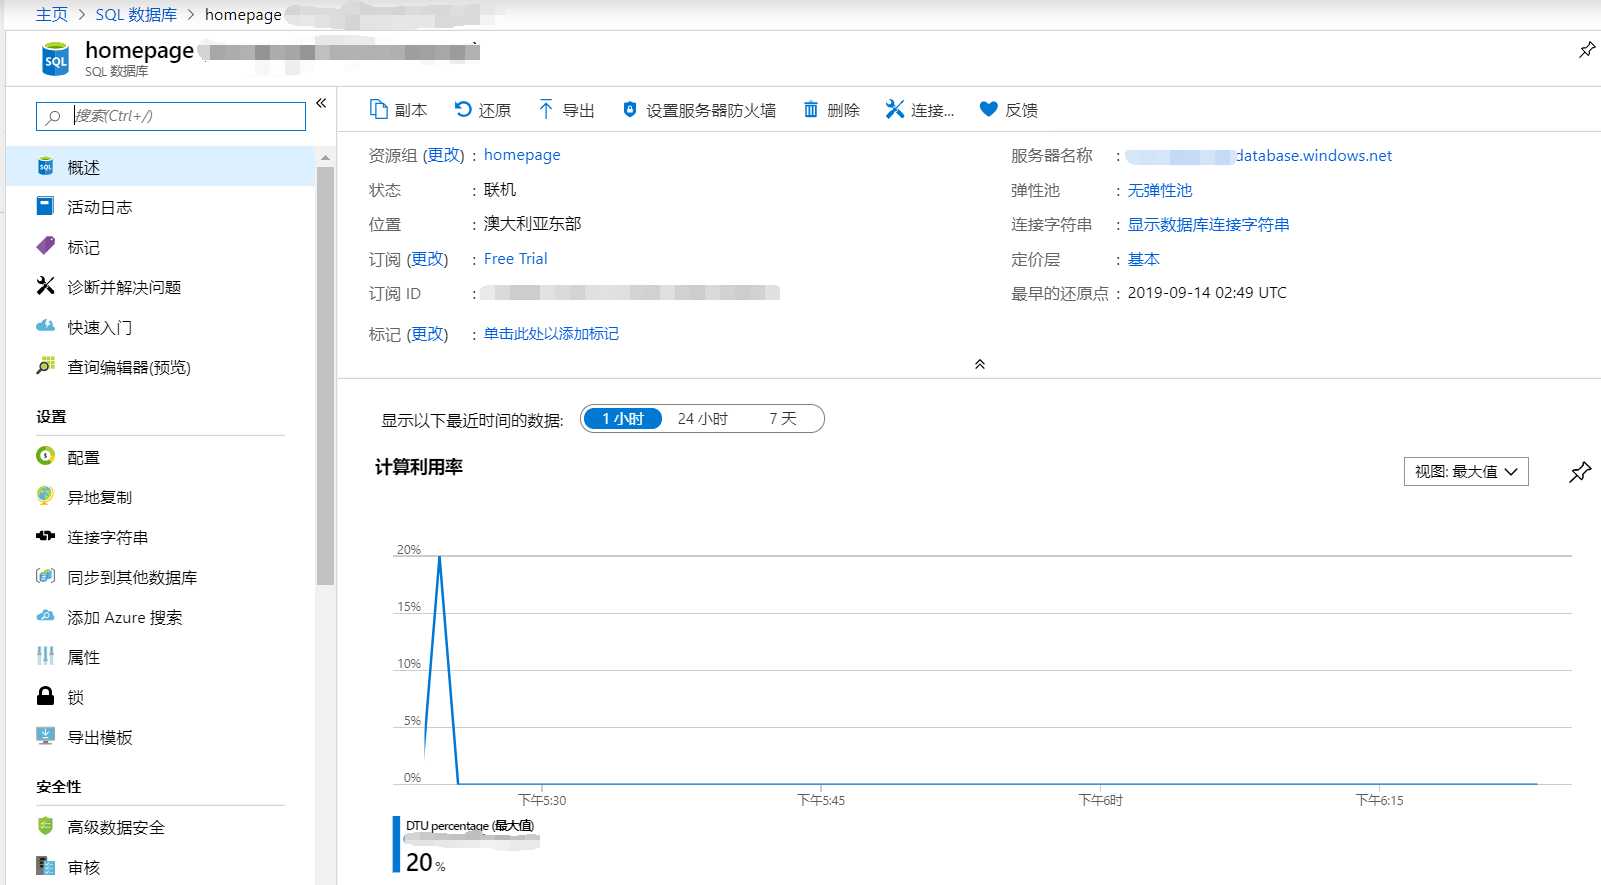Open database.windows.net server name link
This screenshot has width=1601, height=885.
(1258, 156)
